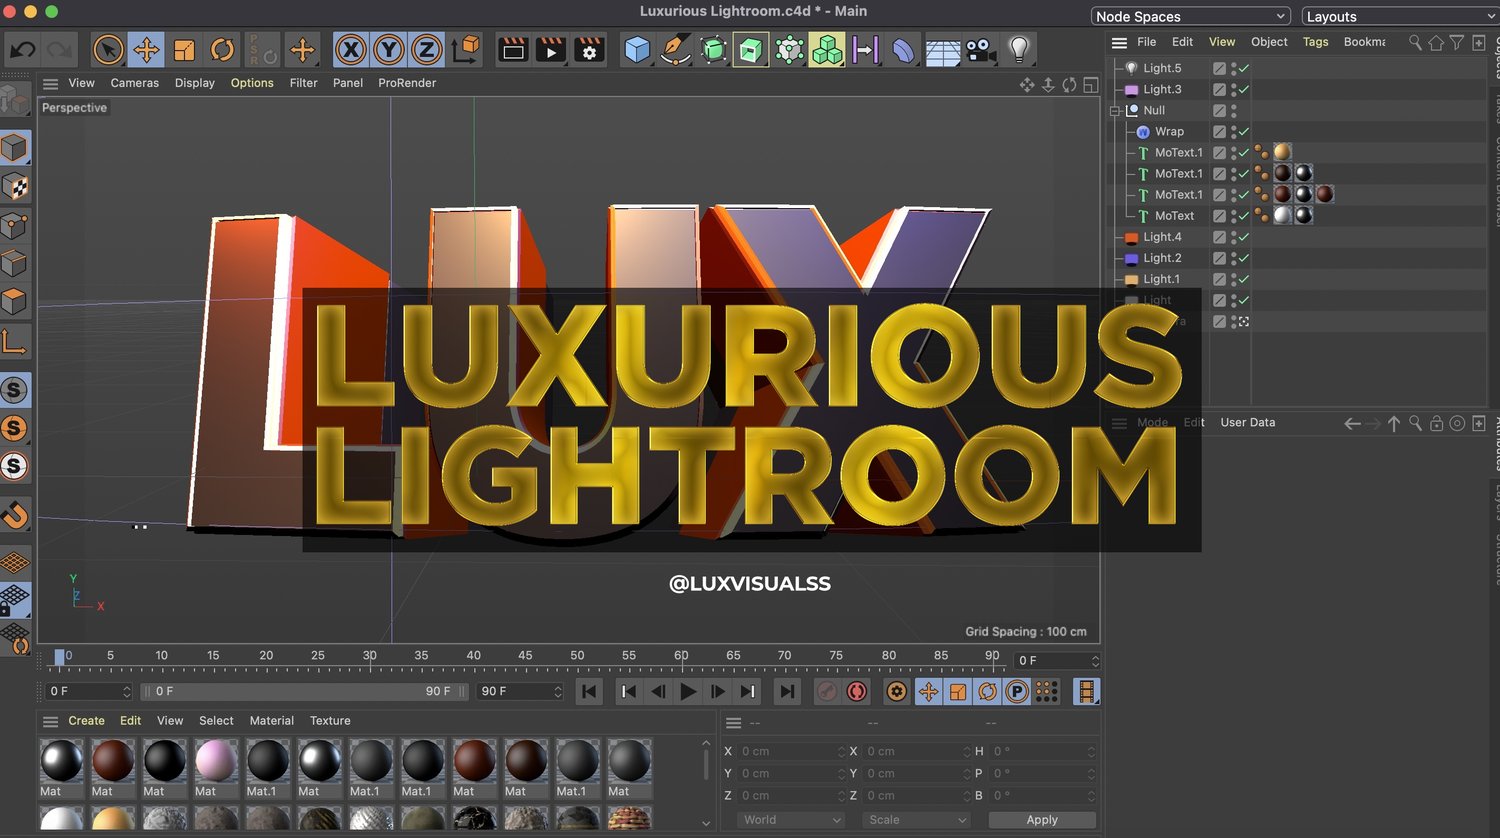Click the Undo arrow icon
Screen dimensions: 1500x838
[23, 50]
